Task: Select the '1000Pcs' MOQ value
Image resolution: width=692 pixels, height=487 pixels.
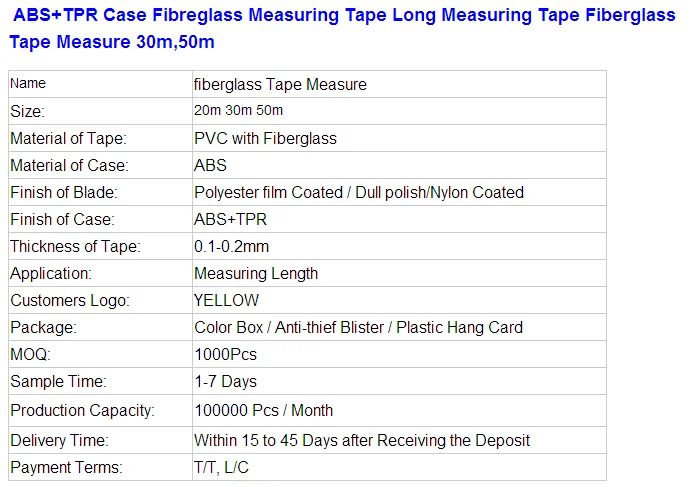Action: pyautogui.click(x=225, y=354)
